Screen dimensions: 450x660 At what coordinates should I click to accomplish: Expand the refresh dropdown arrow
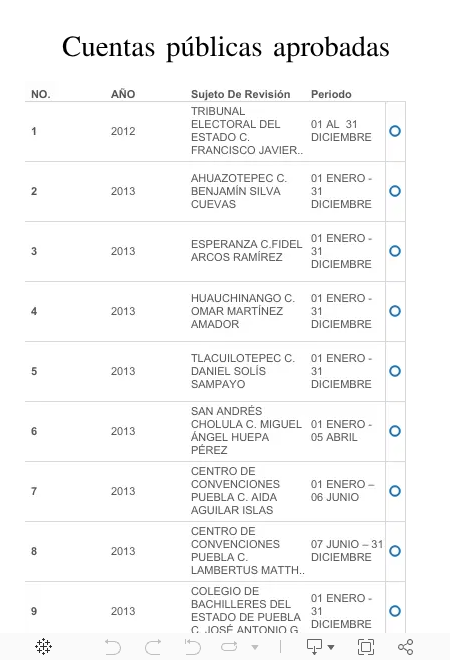pyautogui.click(x=254, y=647)
